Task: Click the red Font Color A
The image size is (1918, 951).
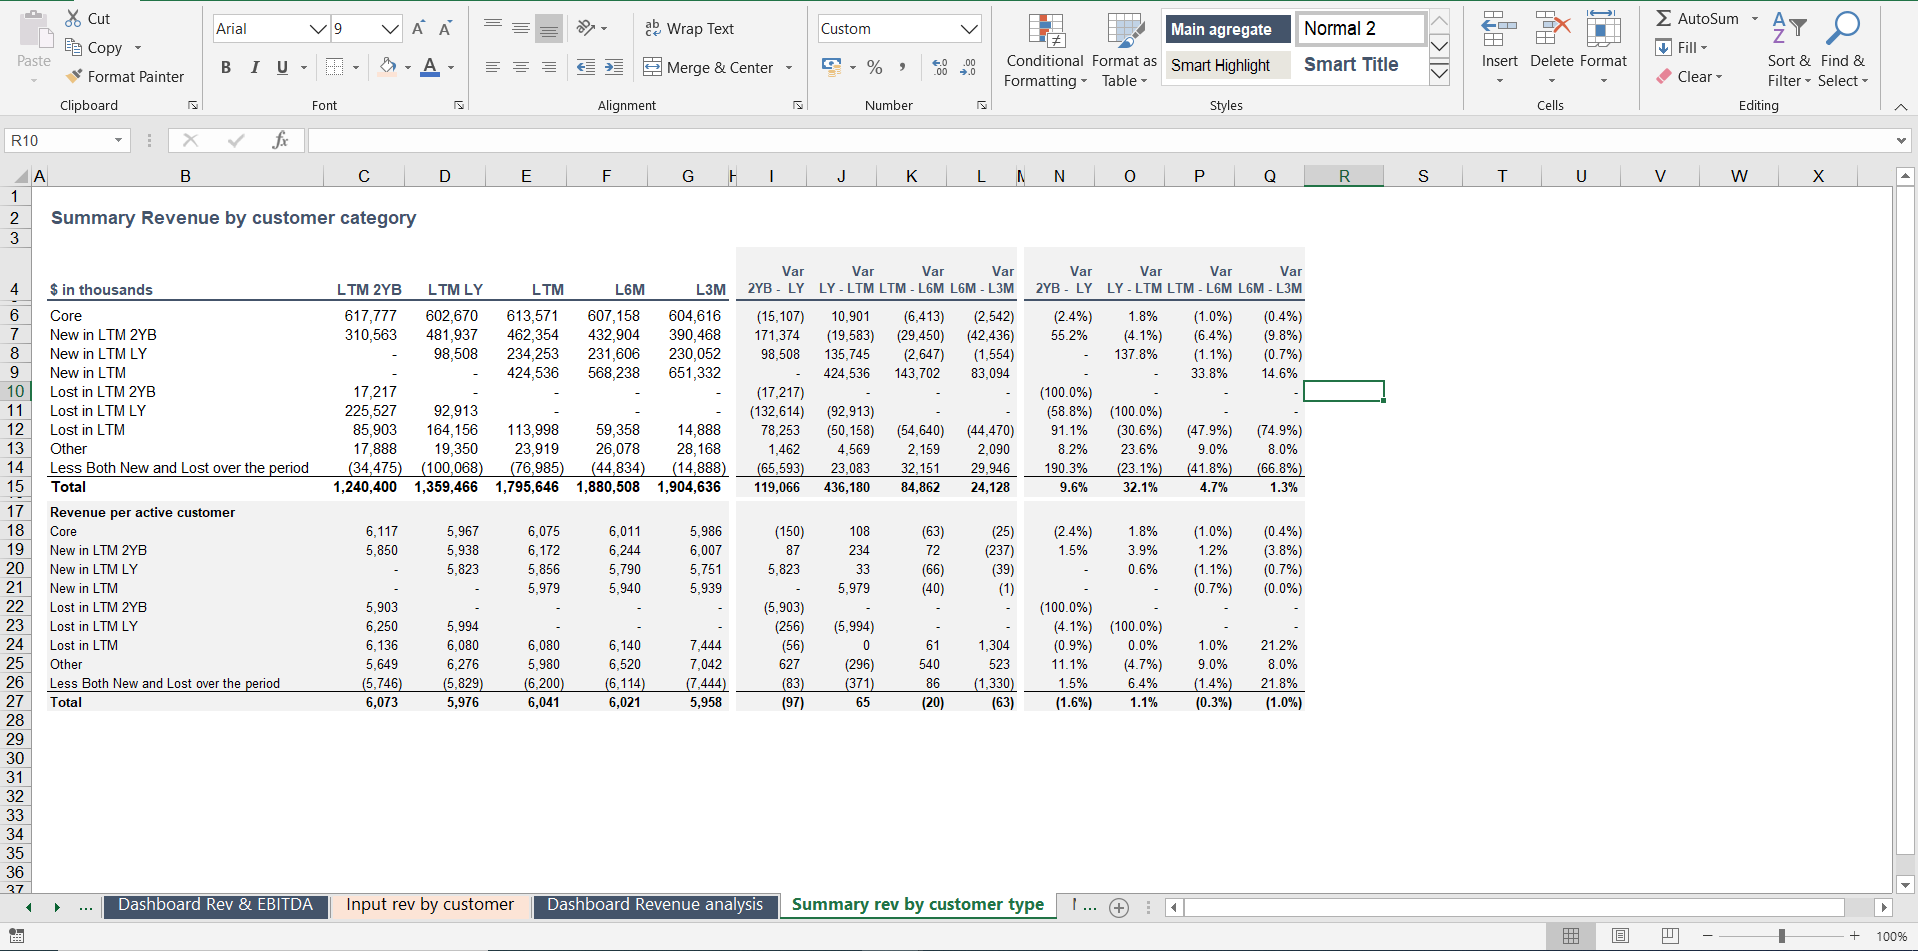Action: click(430, 67)
